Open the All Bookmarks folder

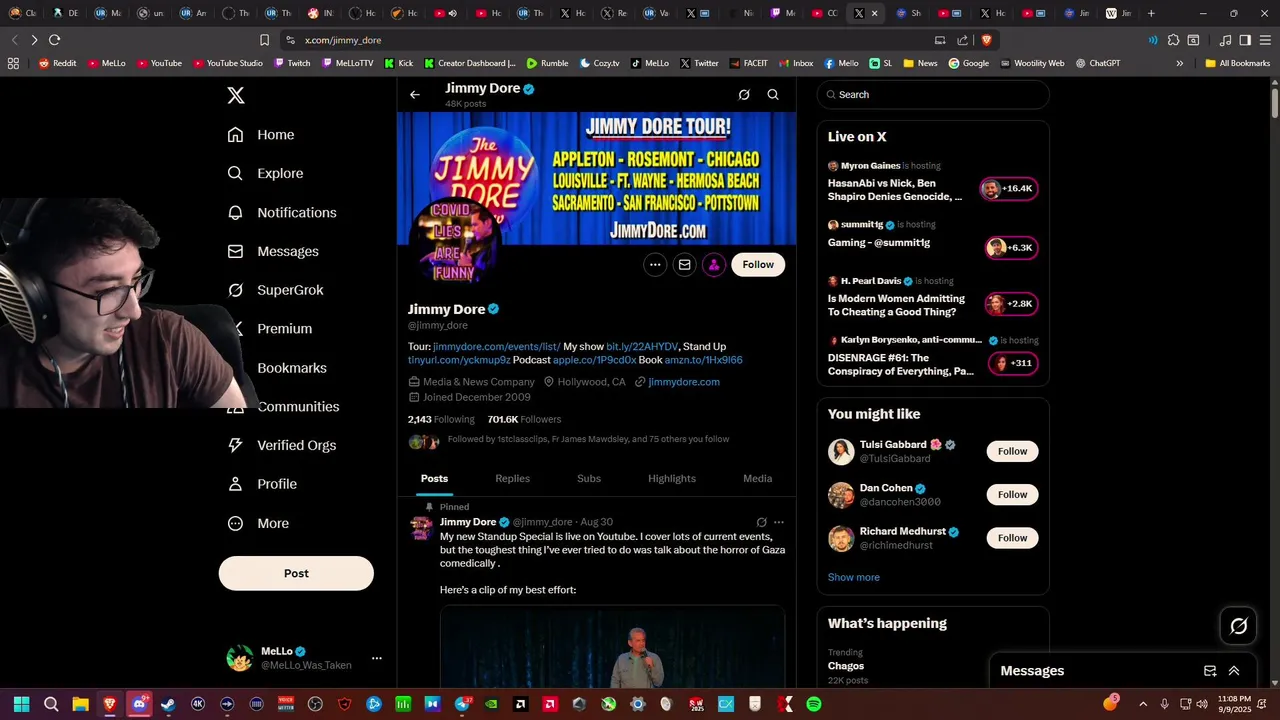point(1237,63)
